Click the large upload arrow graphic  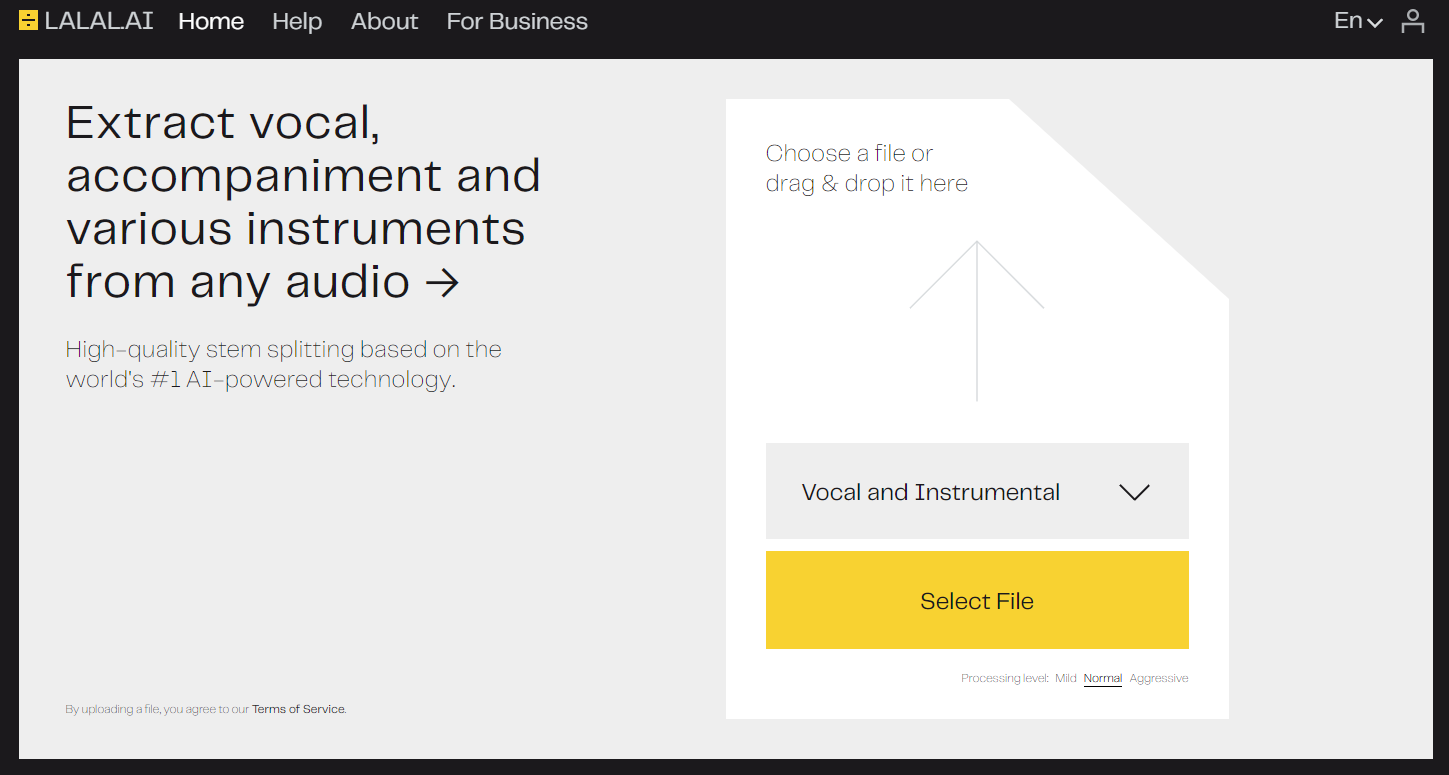click(x=977, y=320)
